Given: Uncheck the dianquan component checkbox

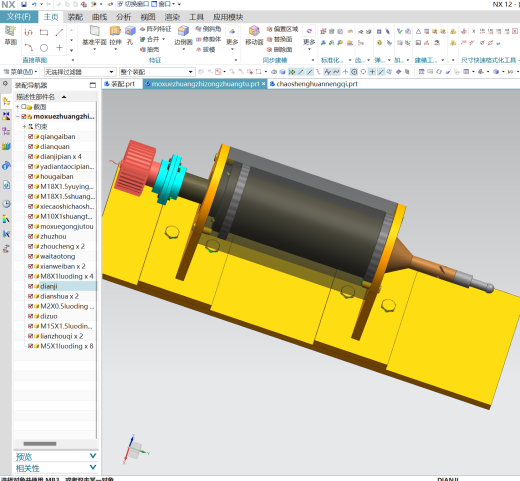Looking at the screenshot, I should 30,147.
